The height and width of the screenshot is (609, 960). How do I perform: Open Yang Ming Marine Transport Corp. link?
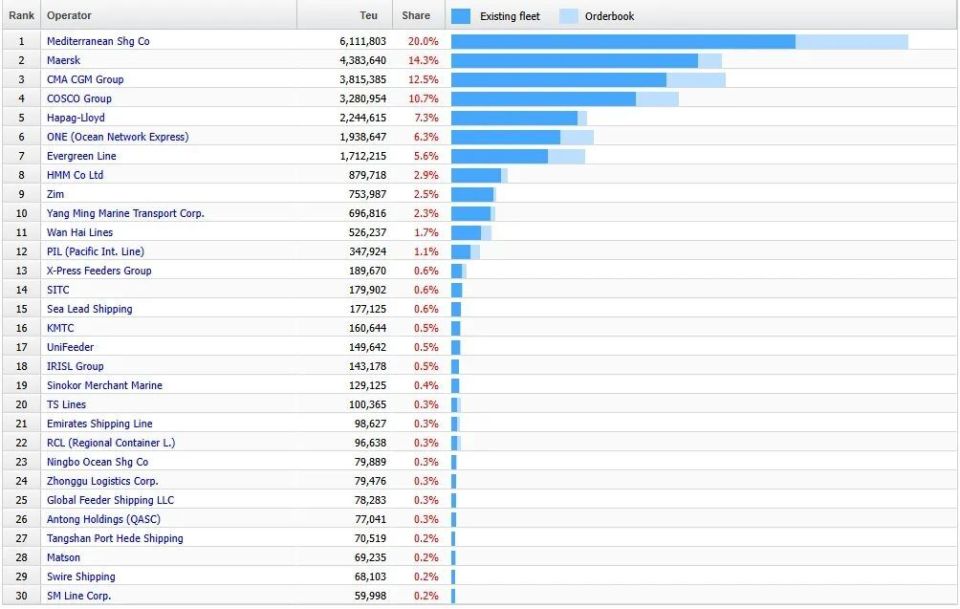(x=126, y=213)
